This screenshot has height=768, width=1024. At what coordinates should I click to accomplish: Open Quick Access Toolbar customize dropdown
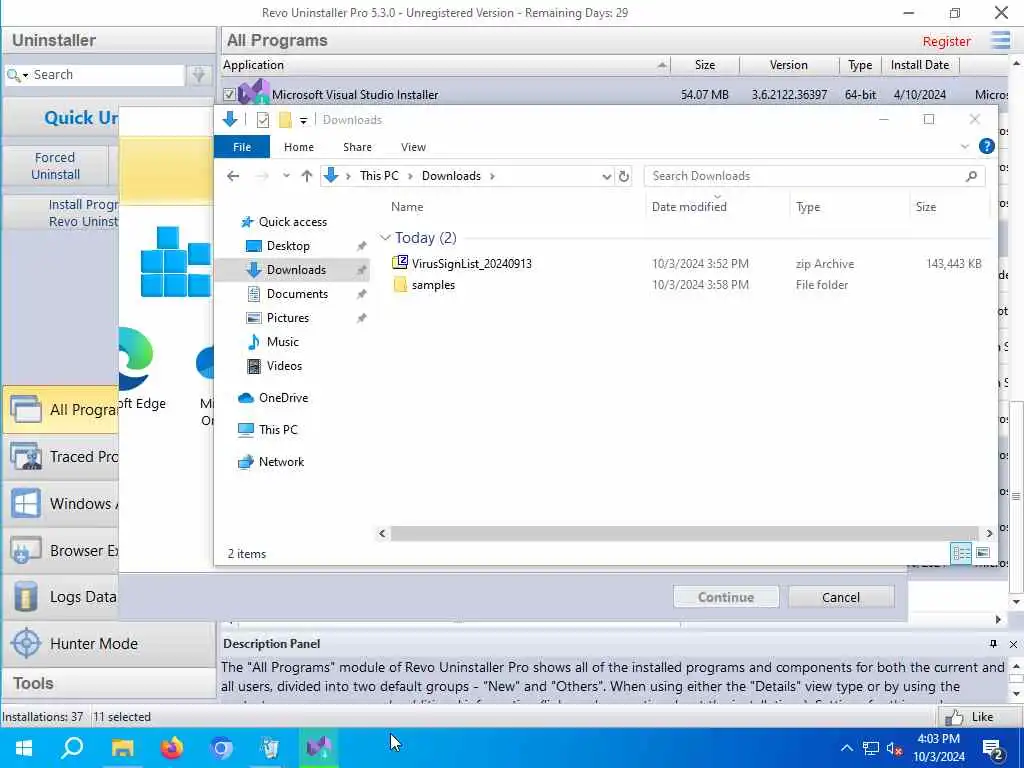coord(303,121)
